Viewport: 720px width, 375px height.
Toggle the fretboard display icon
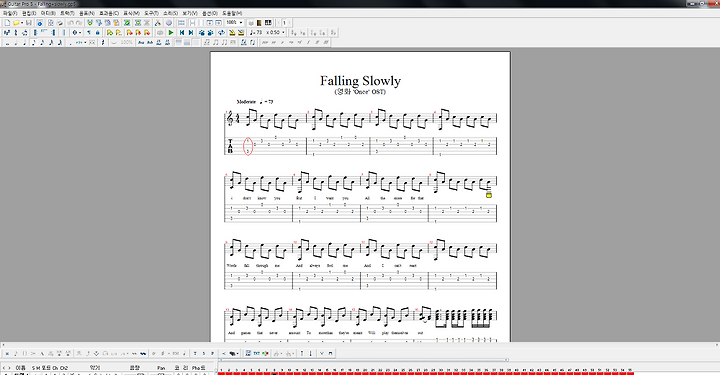coord(259,22)
